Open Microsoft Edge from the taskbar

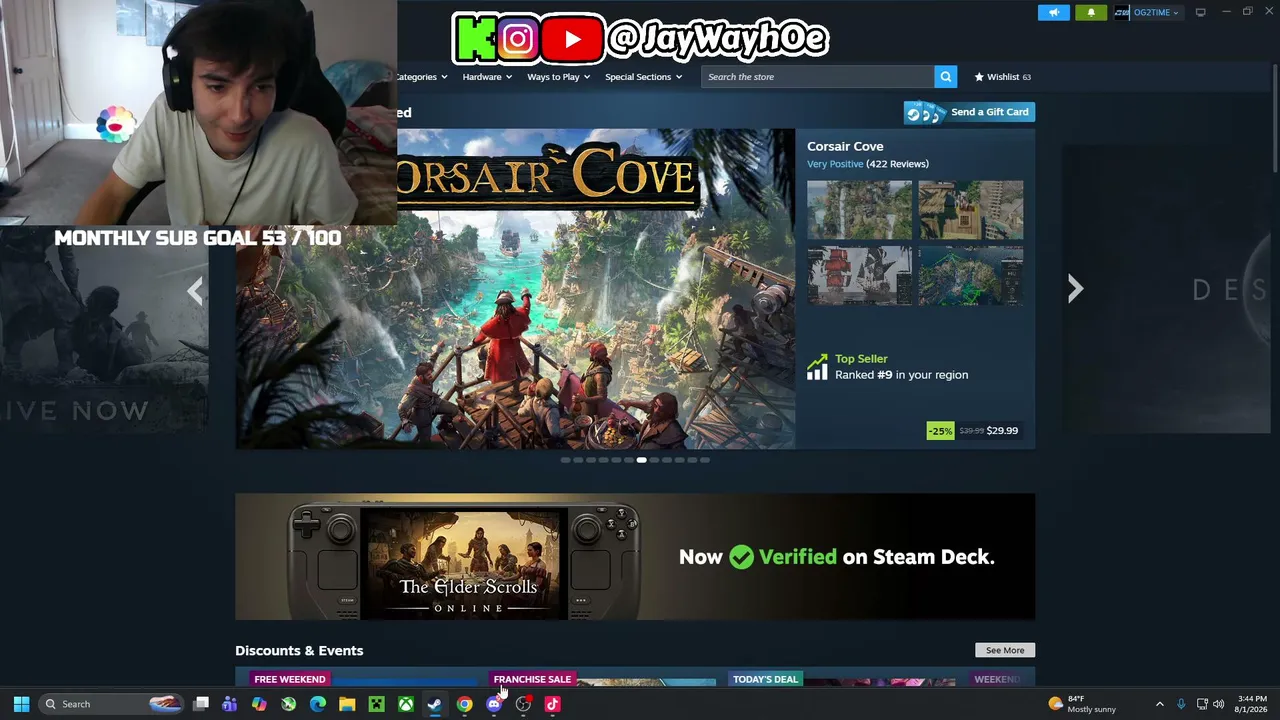(x=318, y=704)
